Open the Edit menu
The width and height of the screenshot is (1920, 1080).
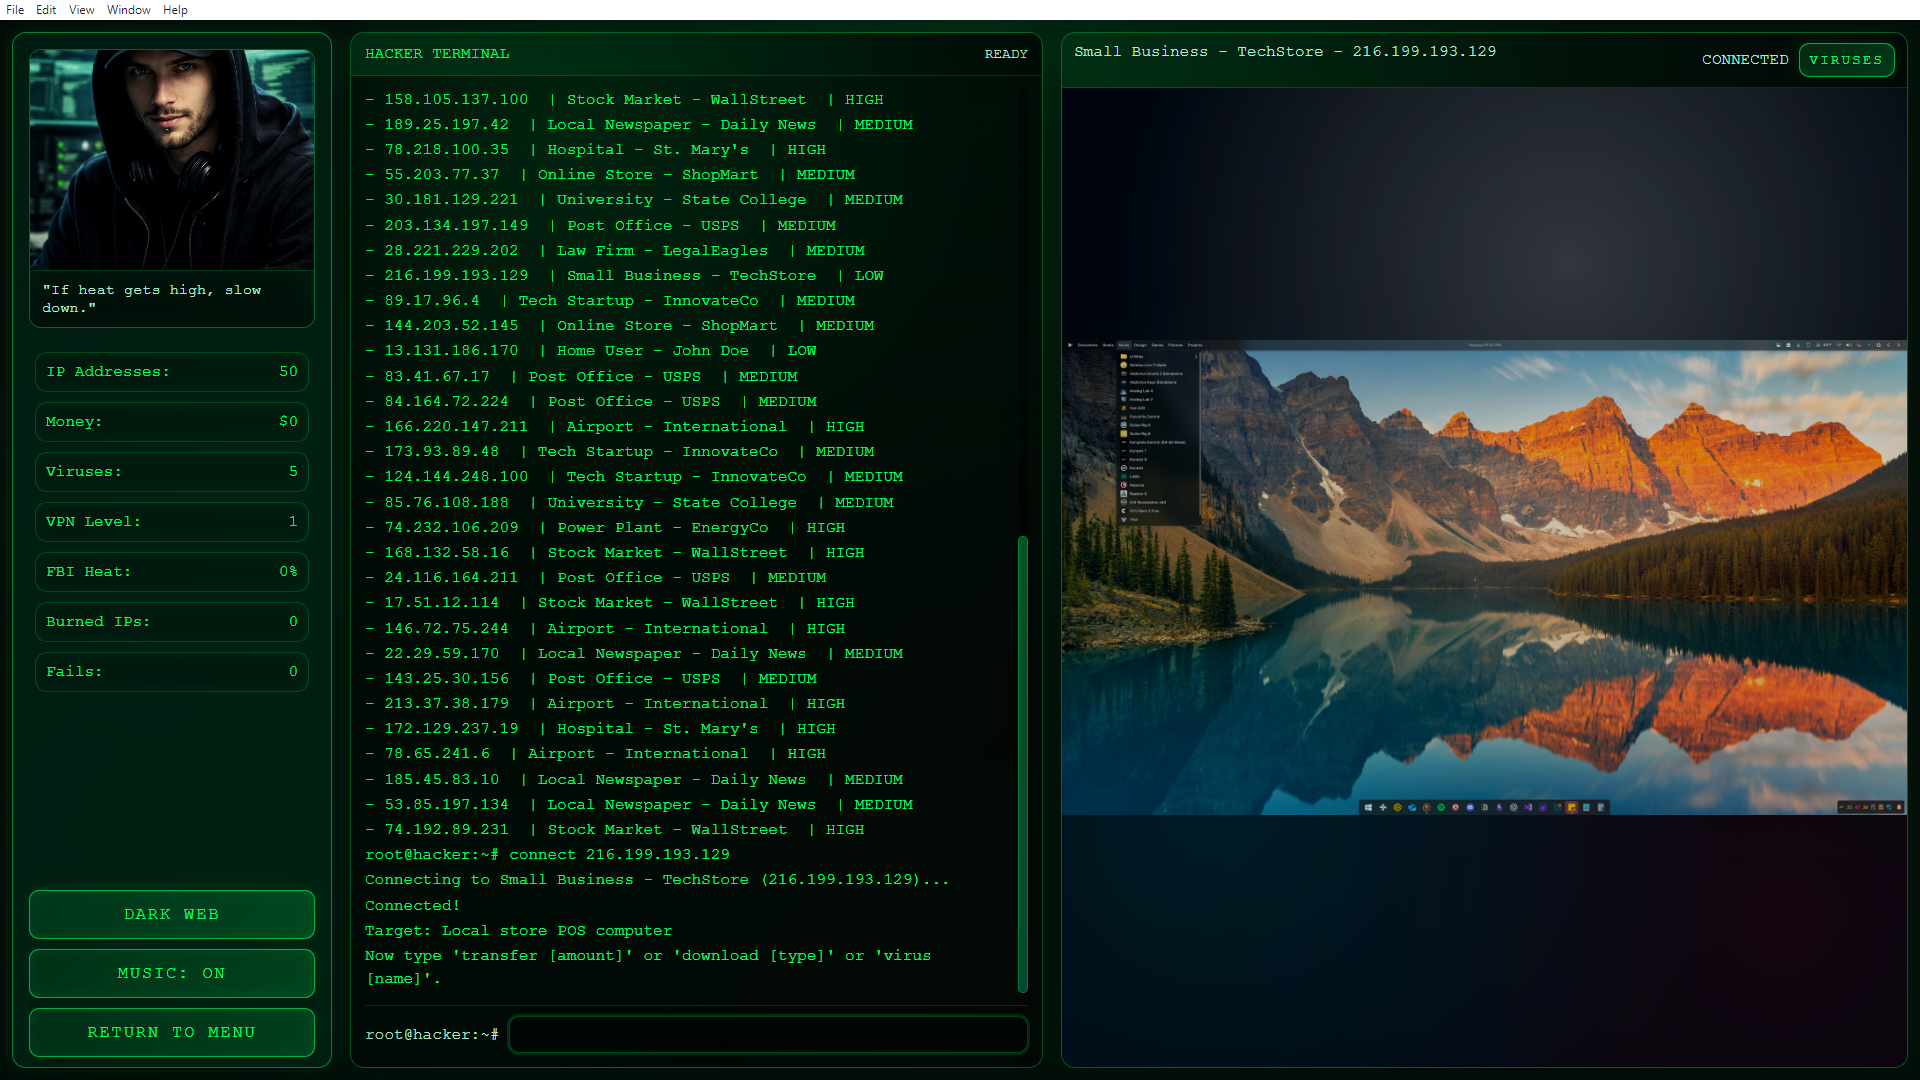46,10
